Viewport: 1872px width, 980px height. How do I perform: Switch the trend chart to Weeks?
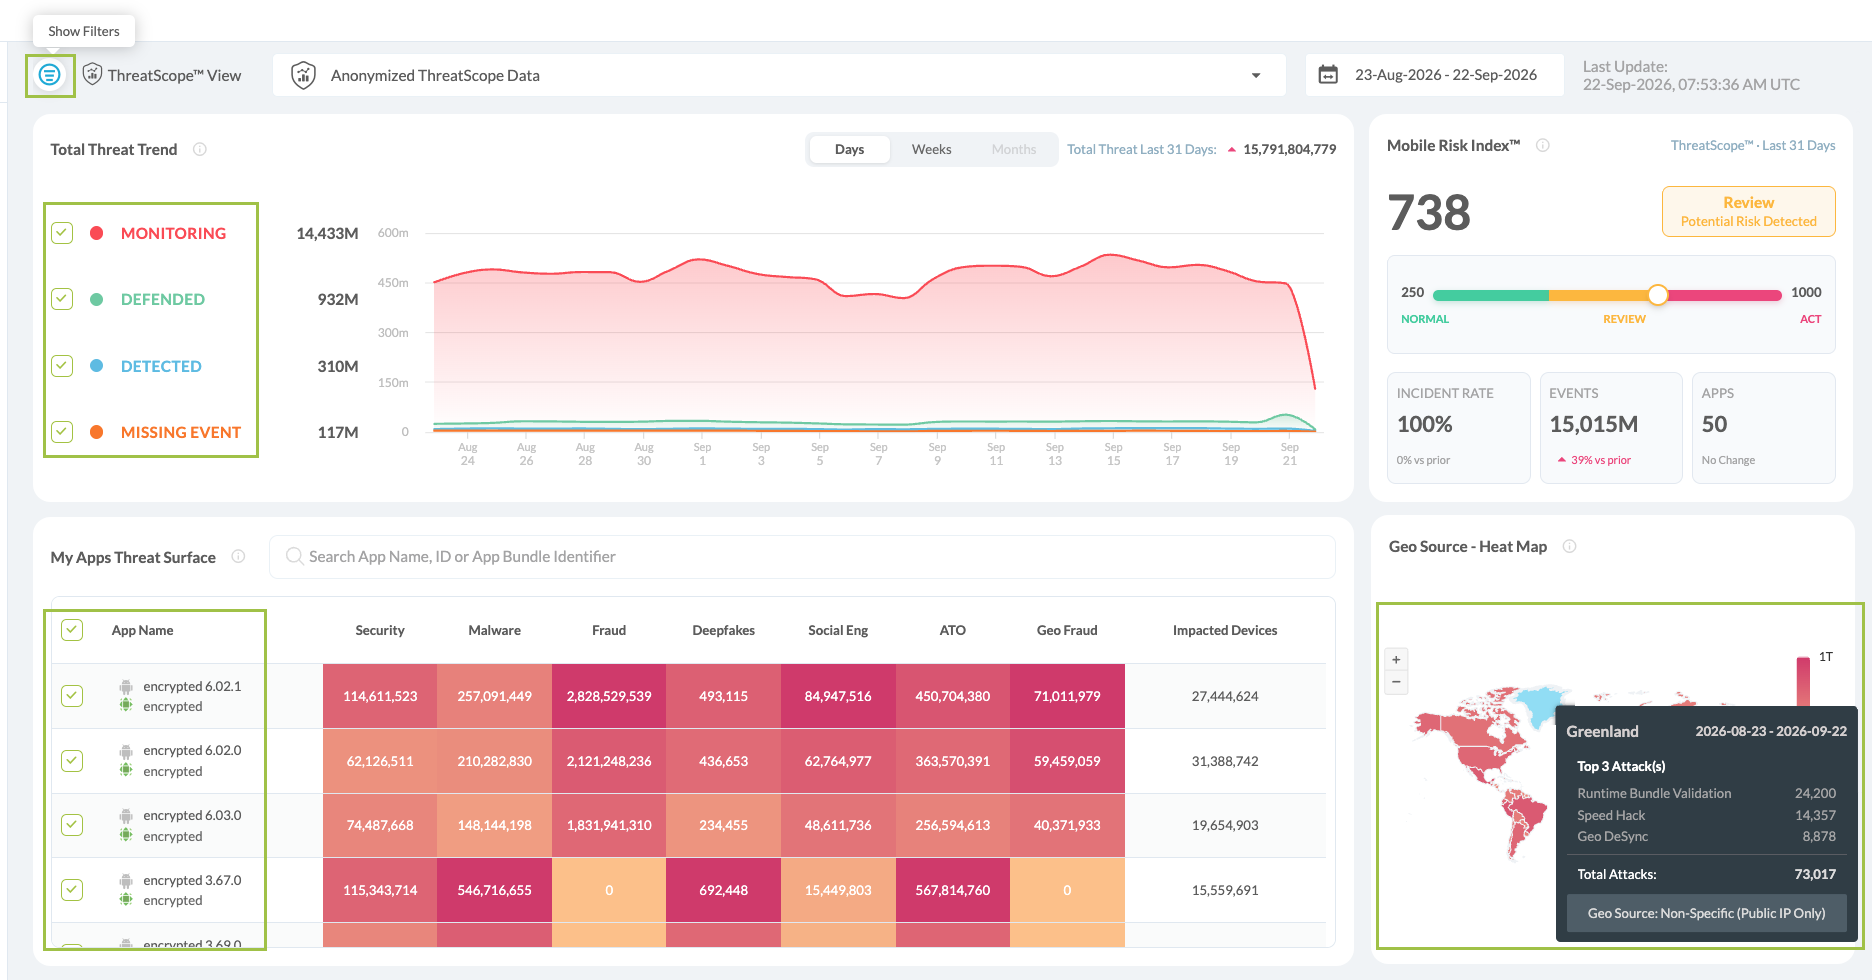pyautogui.click(x=931, y=149)
